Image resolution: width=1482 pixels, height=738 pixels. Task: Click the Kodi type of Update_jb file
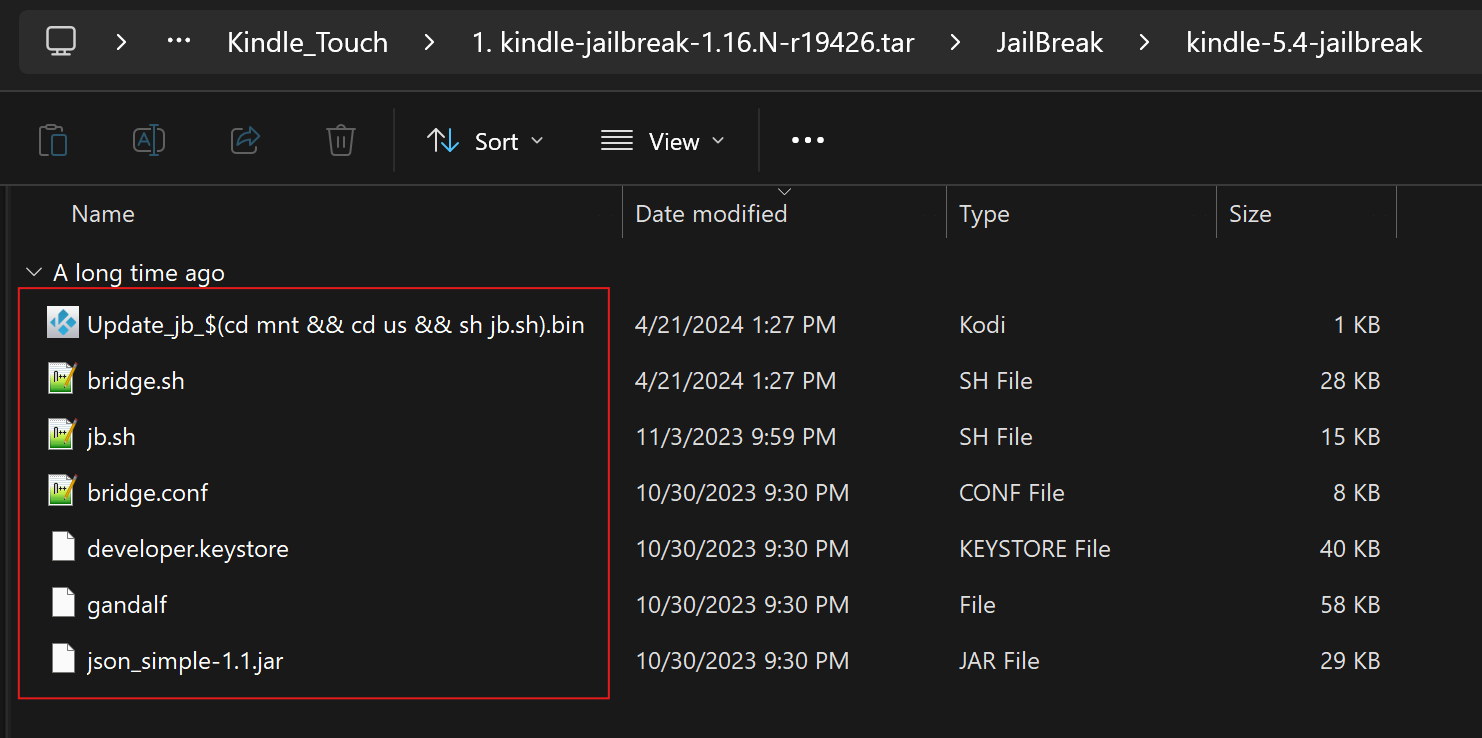(x=982, y=325)
